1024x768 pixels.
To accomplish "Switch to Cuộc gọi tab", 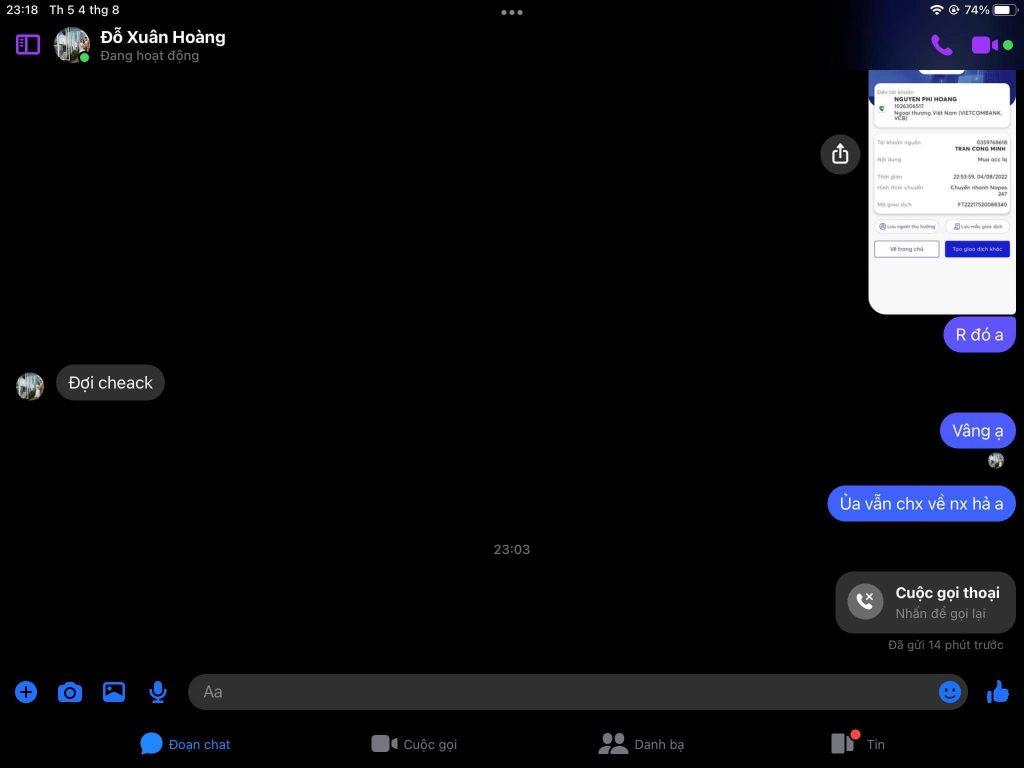I will click(x=414, y=744).
